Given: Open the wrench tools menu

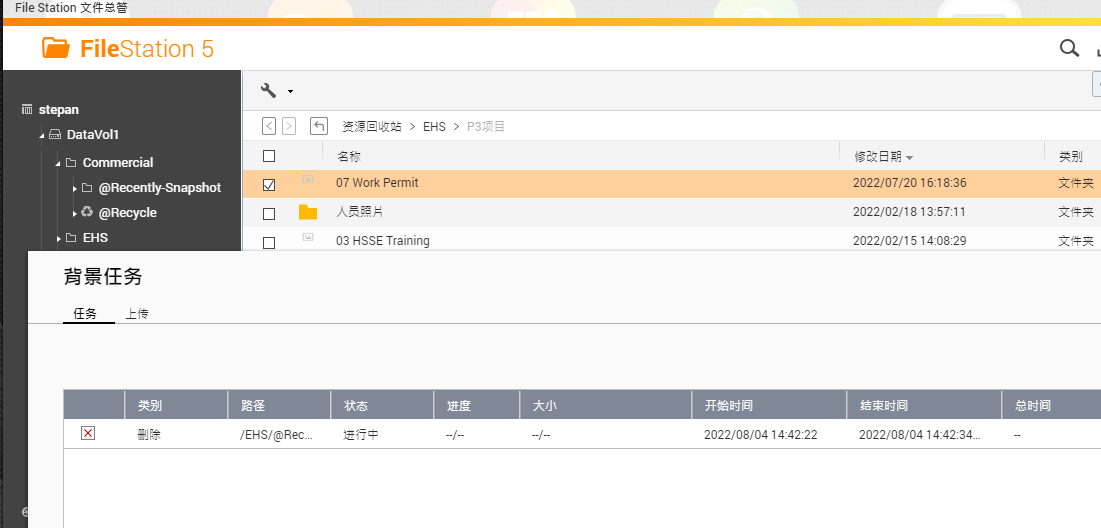Looking at the screenshot, I should (x=268, y=90).
